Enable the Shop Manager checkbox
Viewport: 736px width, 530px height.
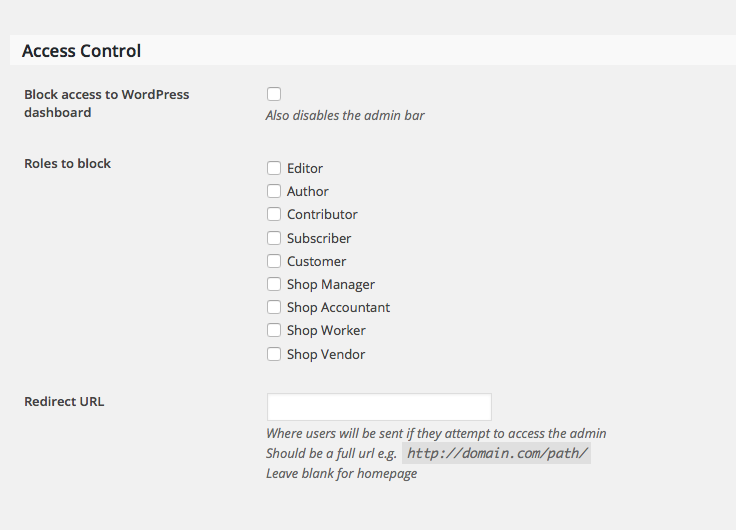click(274, 284)
